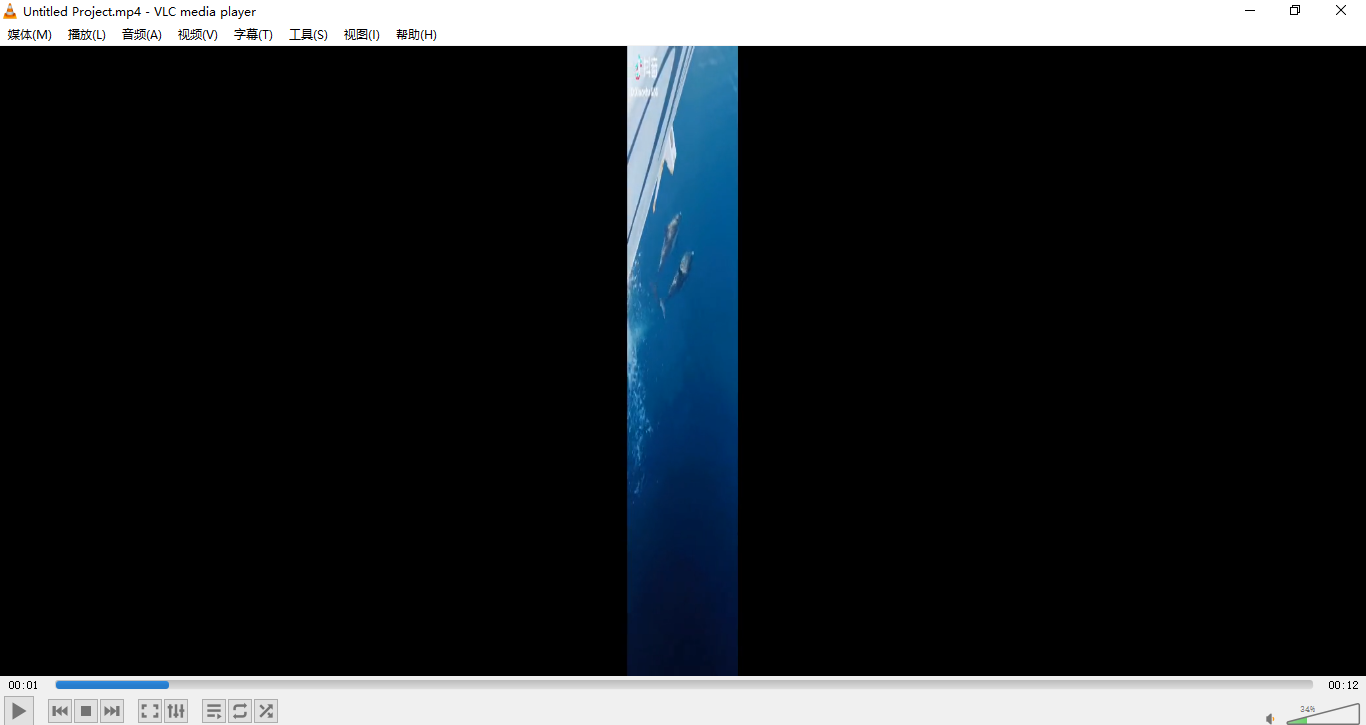The height and width of the screenshot is (725, 1366).
Task: Open the 工具(S) menu
Action: (x=308, y=34)
